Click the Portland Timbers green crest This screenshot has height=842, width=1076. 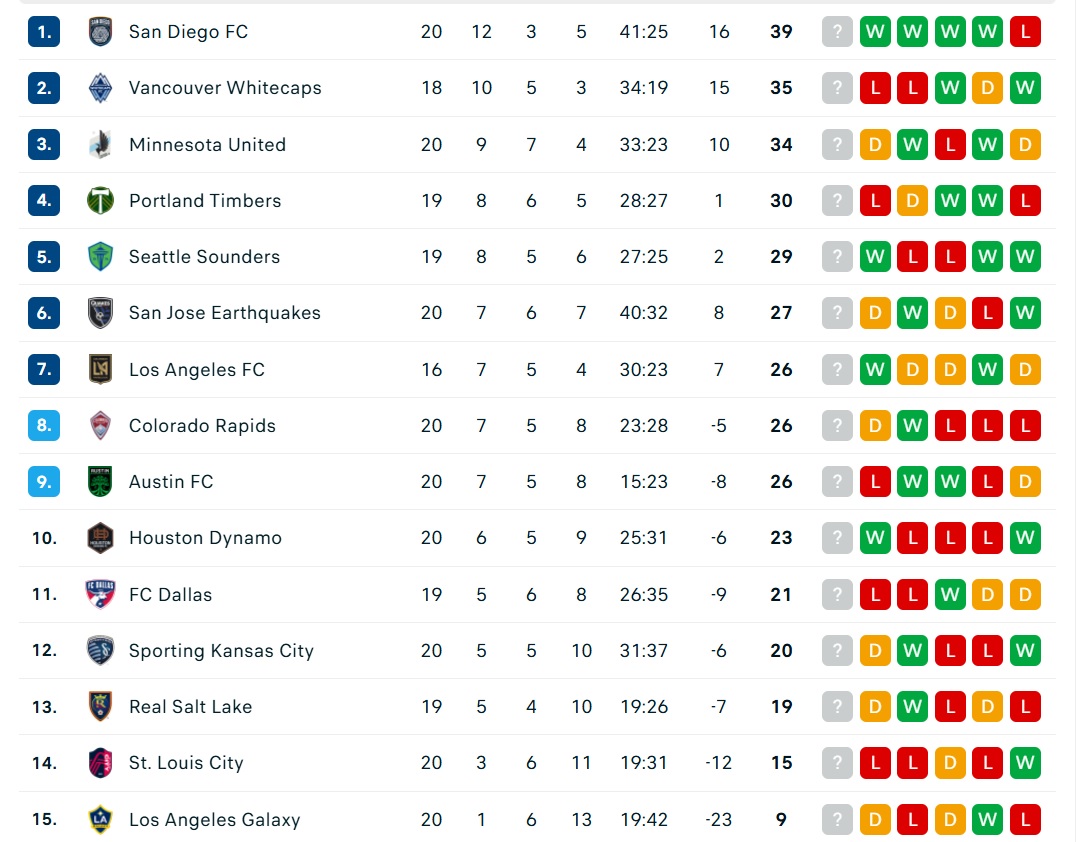pos(100,200)
